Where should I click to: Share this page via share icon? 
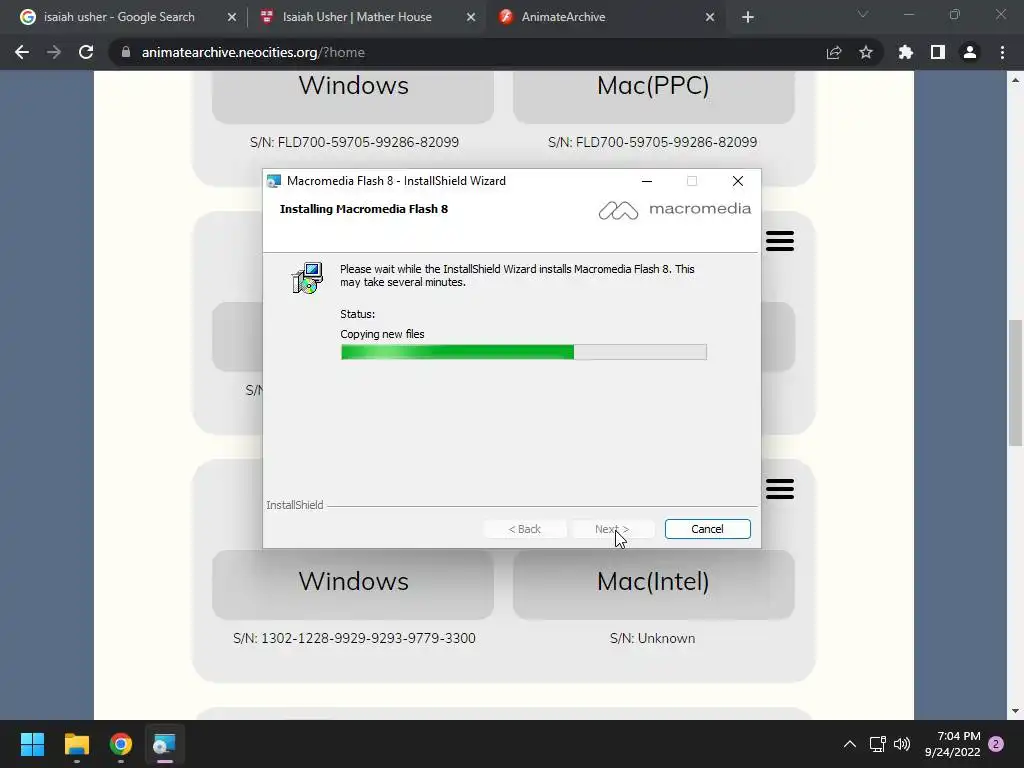(x=834, y=52)
